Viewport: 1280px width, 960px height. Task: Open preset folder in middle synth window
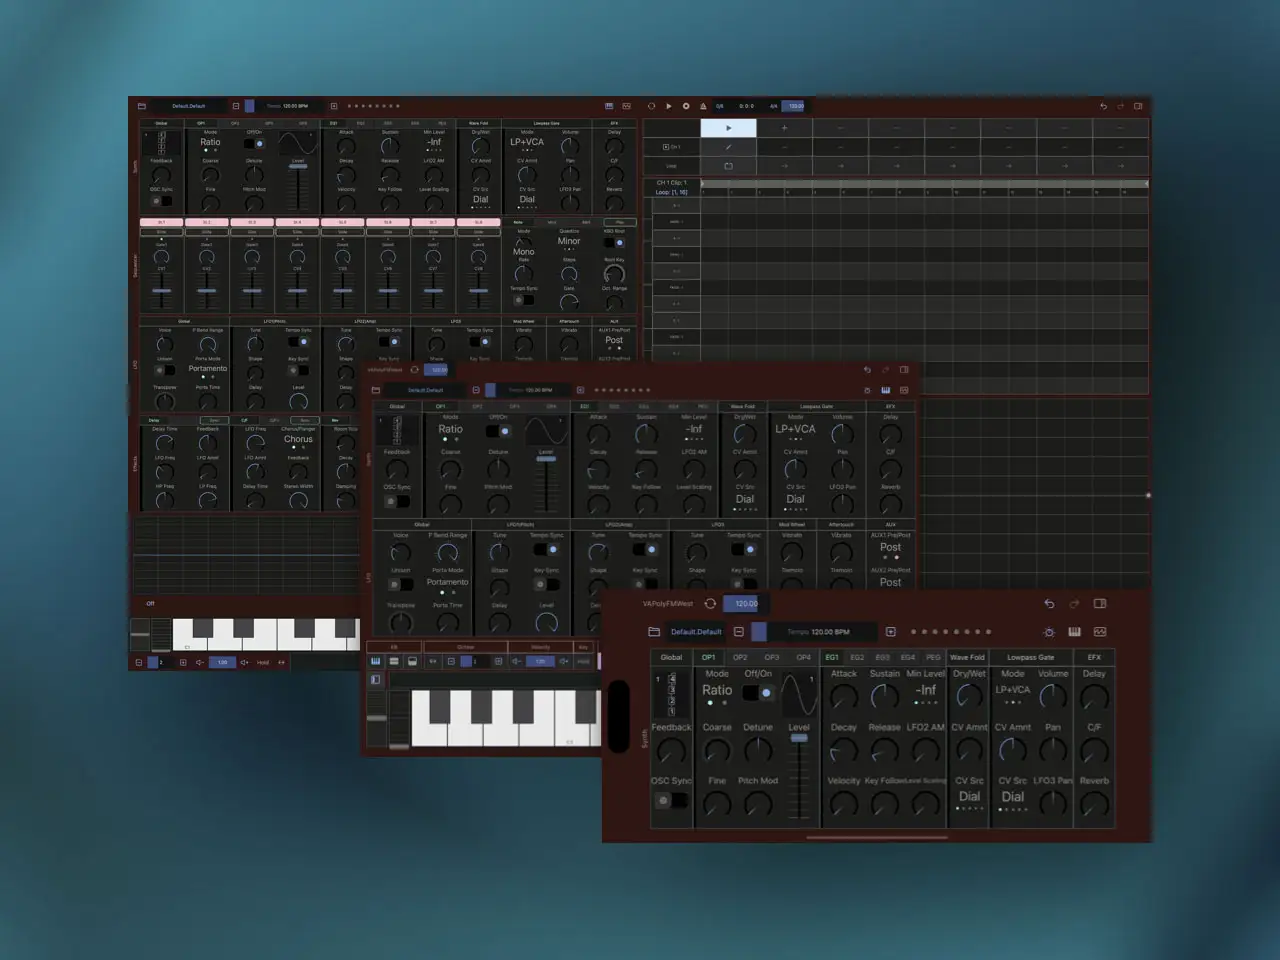tap(376, 390)
